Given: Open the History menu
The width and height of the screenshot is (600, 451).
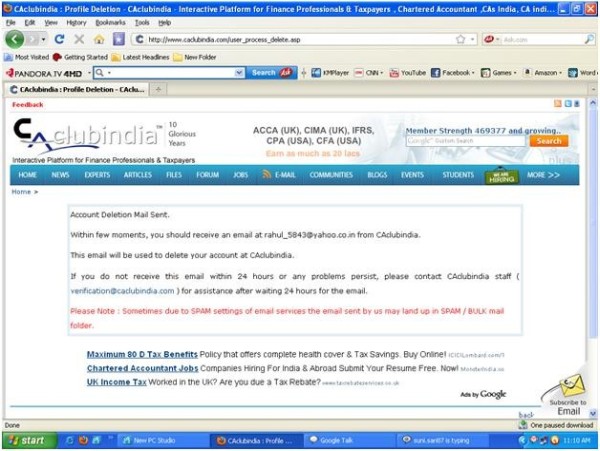Looking at the screenshot, I should point(76,22).
